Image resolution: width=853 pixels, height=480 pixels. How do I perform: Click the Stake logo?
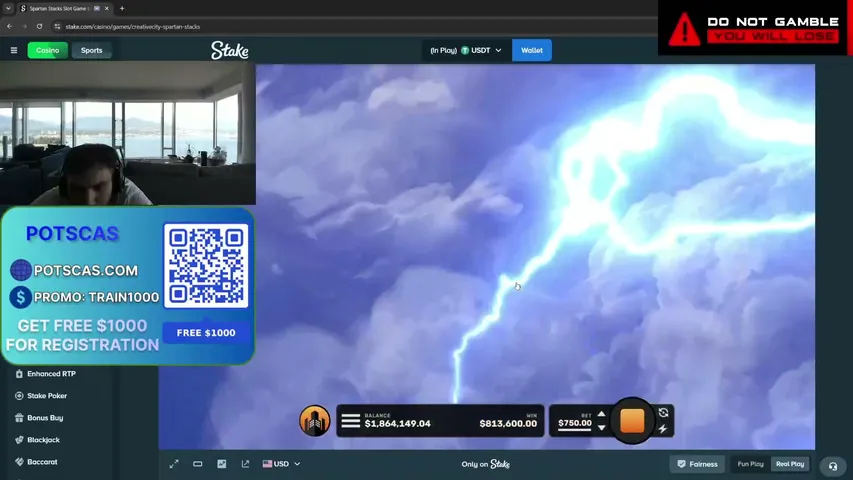coord(230,50)
